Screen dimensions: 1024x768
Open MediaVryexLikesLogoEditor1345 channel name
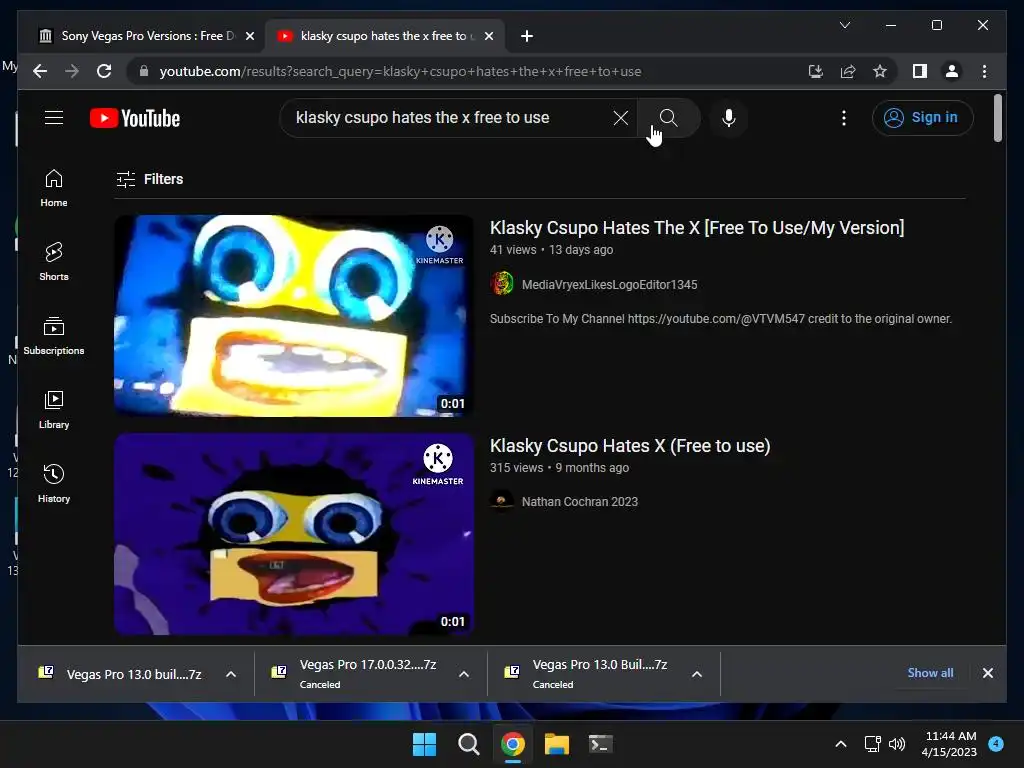pos(609,285)
